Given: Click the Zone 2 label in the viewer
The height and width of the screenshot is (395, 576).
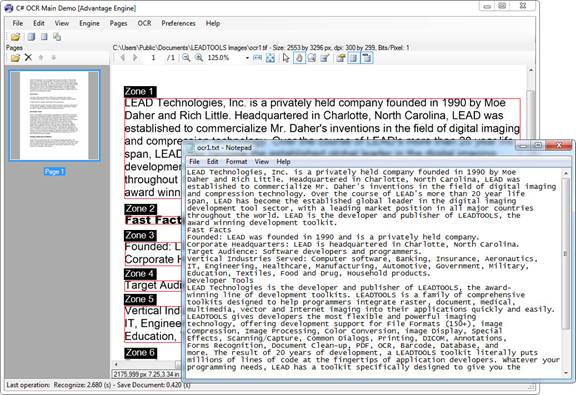Looking at the screenshot, I should coord(140,209).
